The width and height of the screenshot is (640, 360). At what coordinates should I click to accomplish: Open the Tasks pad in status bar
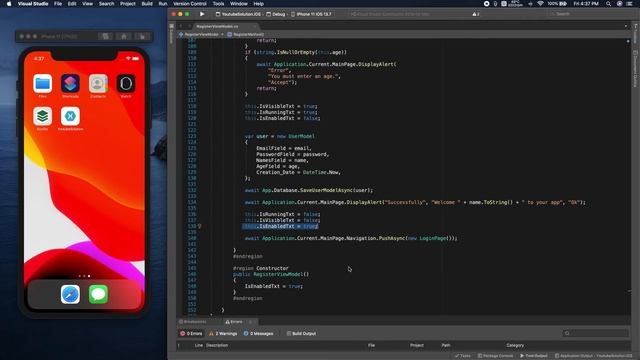(462, 356)
